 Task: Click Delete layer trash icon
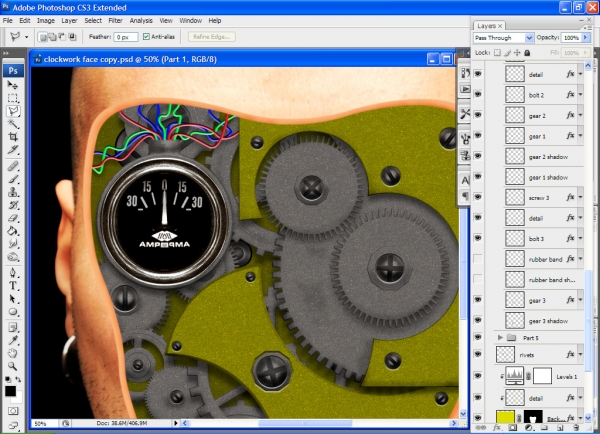click(x=576, y=428)
